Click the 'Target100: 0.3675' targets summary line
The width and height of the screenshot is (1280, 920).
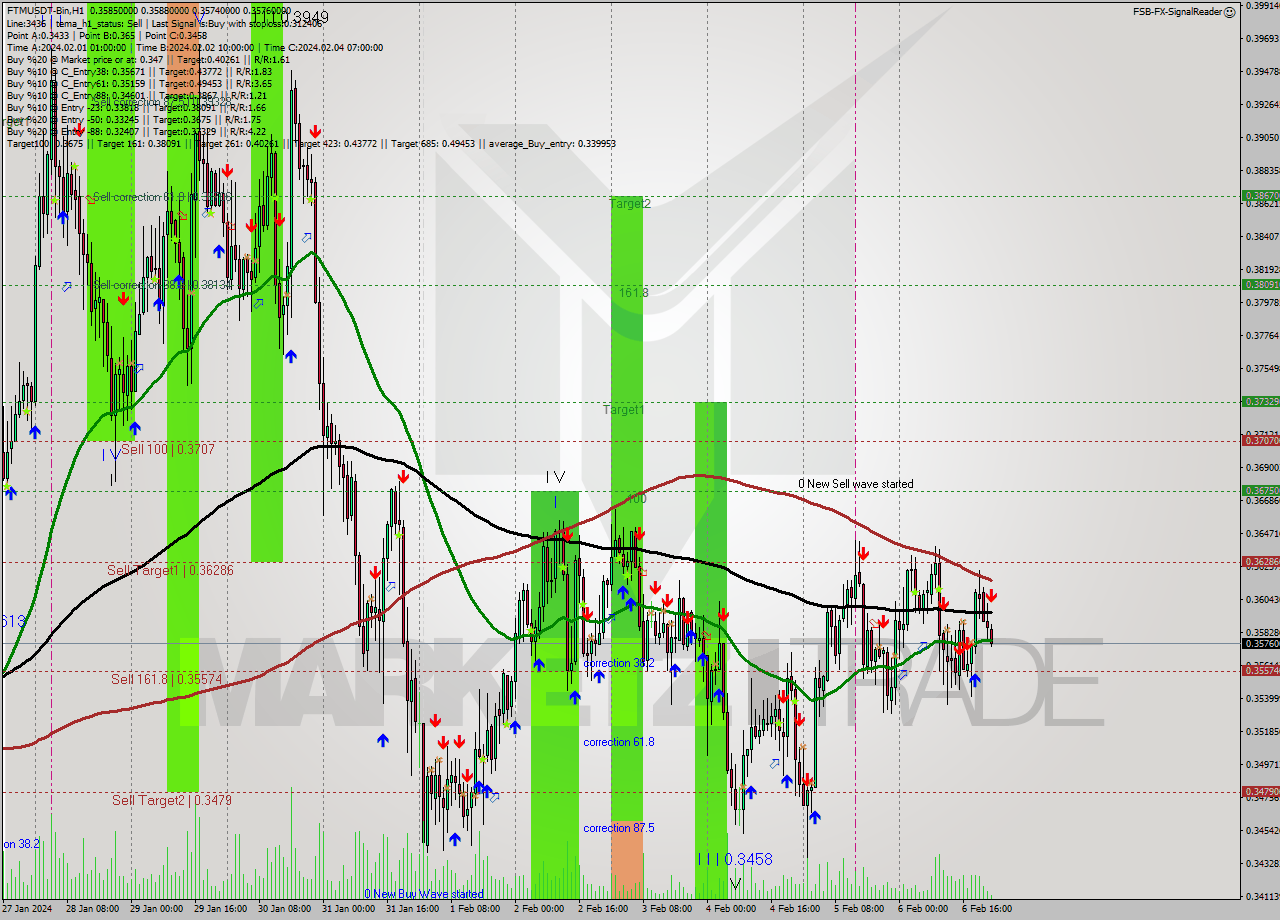pos(311,143)
